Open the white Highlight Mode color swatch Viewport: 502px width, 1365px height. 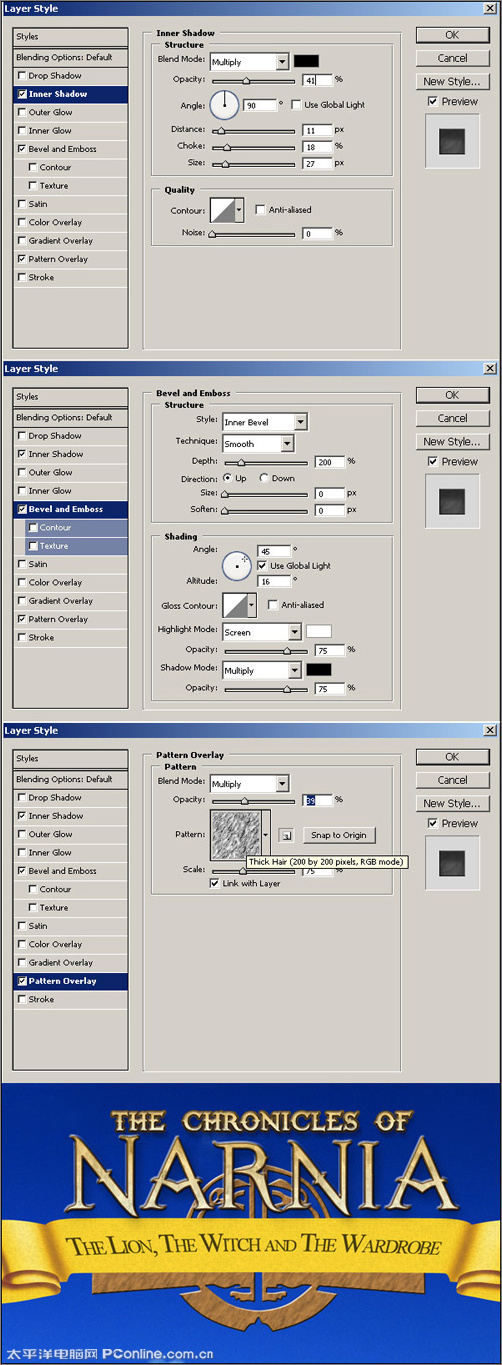[318, 632]
